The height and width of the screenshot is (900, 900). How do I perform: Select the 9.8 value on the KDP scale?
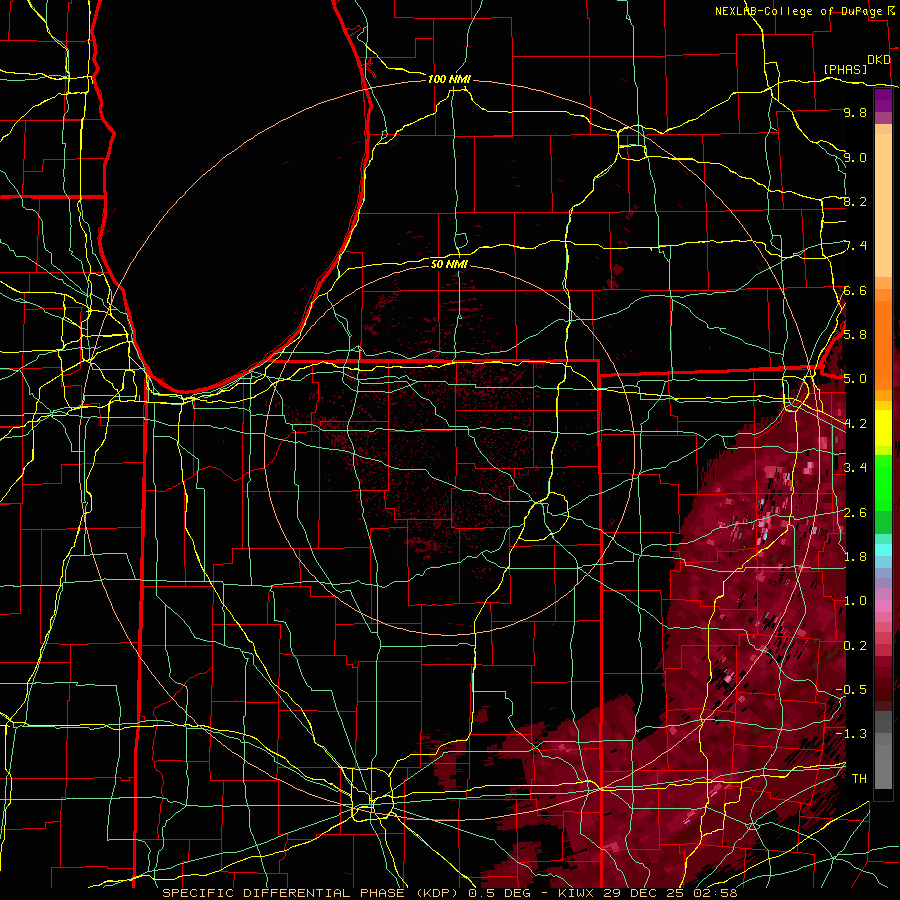(x=855, y=112)
